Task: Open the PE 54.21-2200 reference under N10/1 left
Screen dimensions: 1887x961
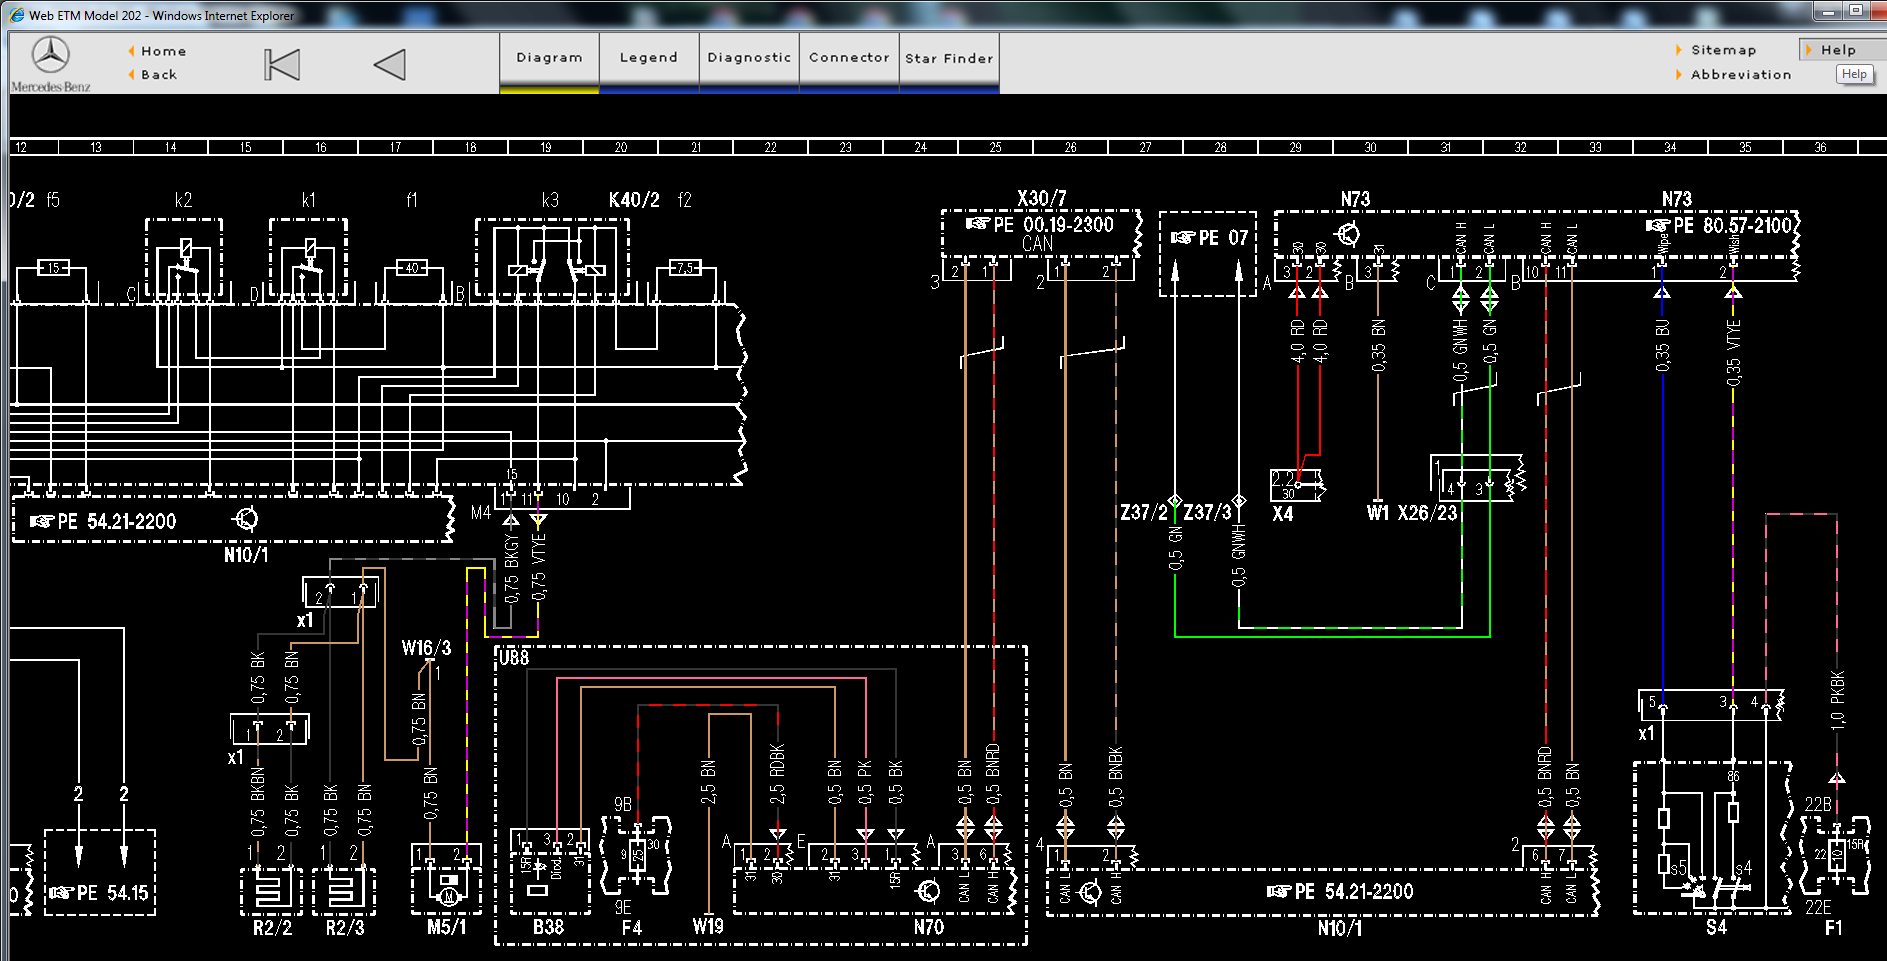Action: 104,521
